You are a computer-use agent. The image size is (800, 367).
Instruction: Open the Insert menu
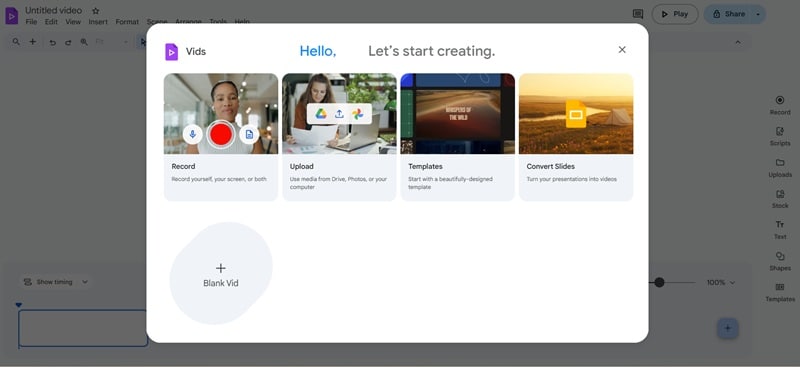tap(98, 22)
